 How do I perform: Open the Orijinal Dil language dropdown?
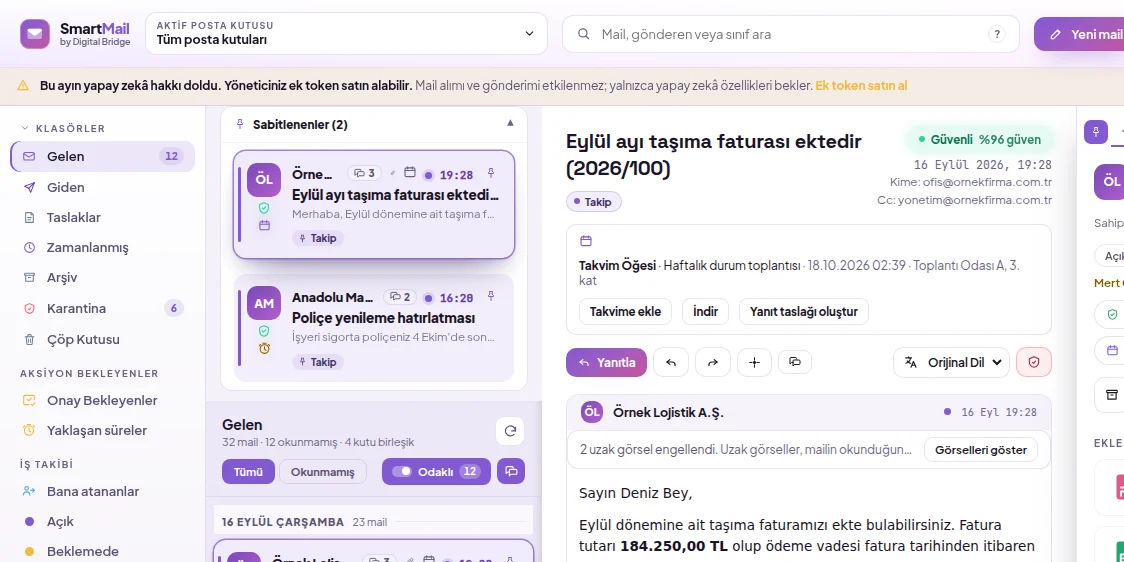[x=951, y=363]
